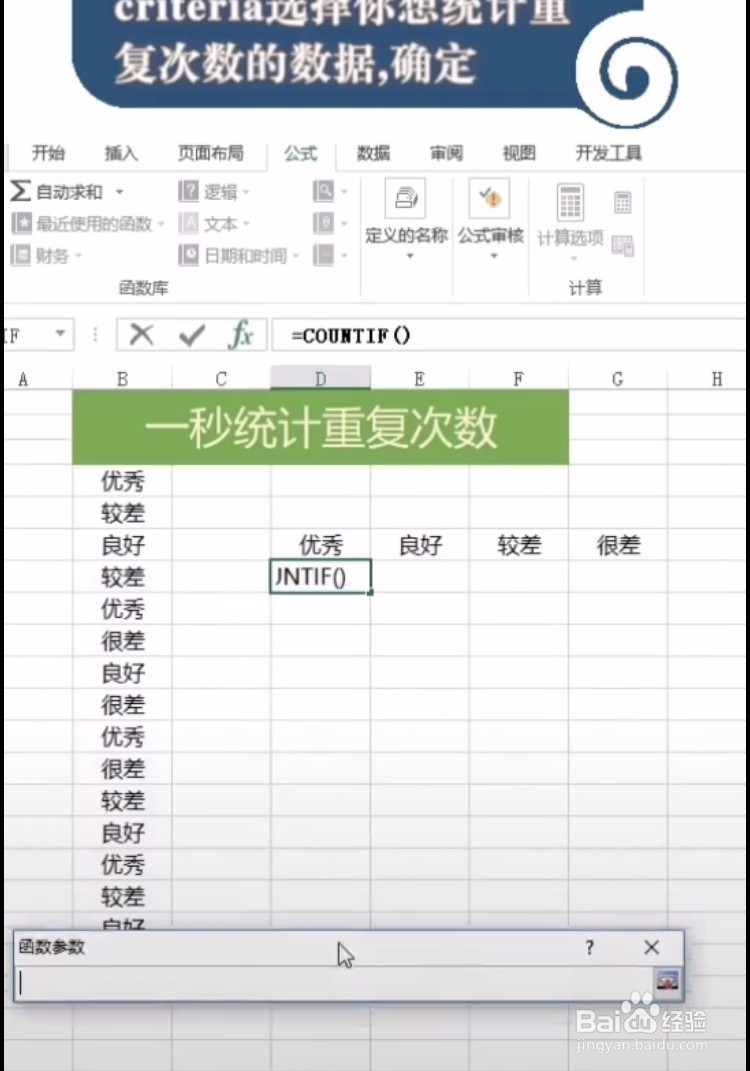This screenshot has height=1071, width=750.
Task: Click the Lookup and Reference functions icon
Action: click(323, 191)
